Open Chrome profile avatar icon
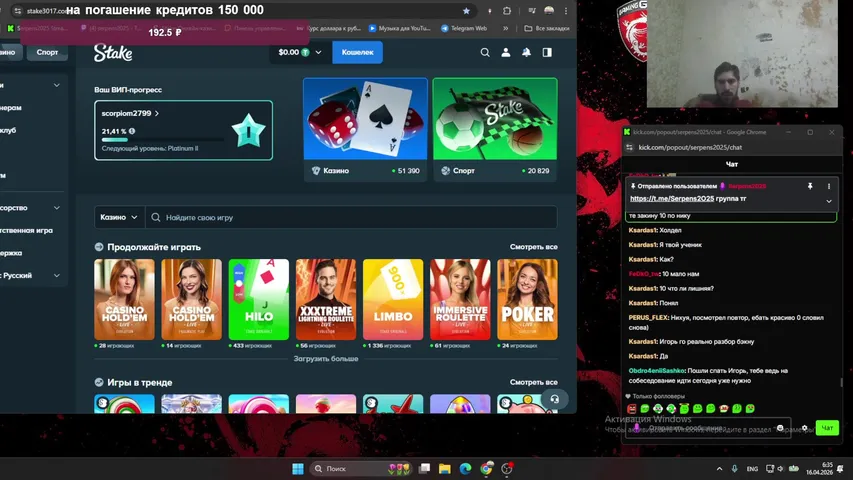This screenshot has height=480, width=853. (549, 11)
